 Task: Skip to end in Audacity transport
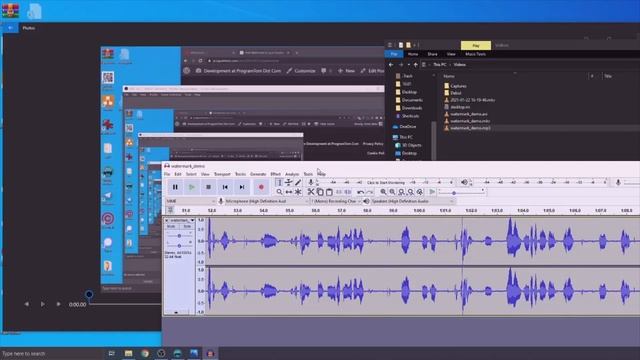[242, 187]
